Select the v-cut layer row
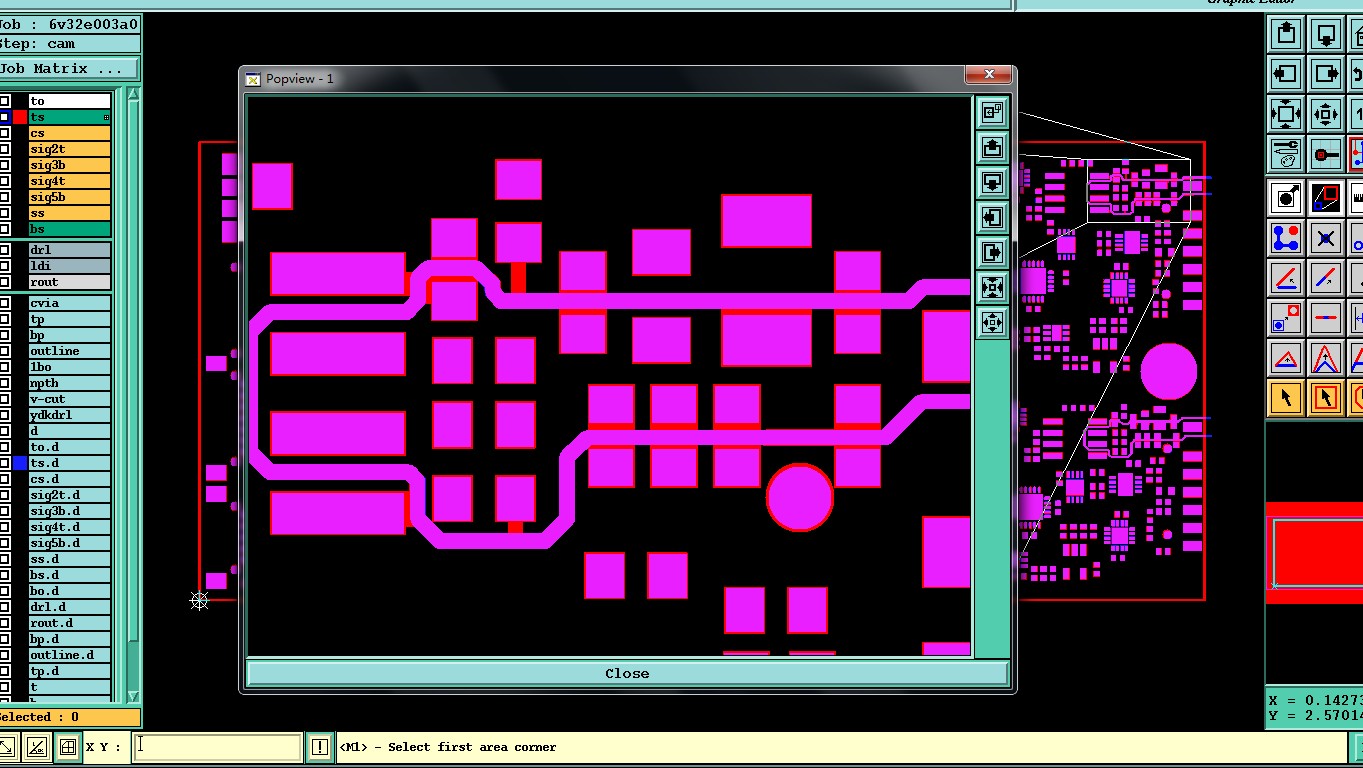The height and width of the screenshot is (768, 1363). 69,399
